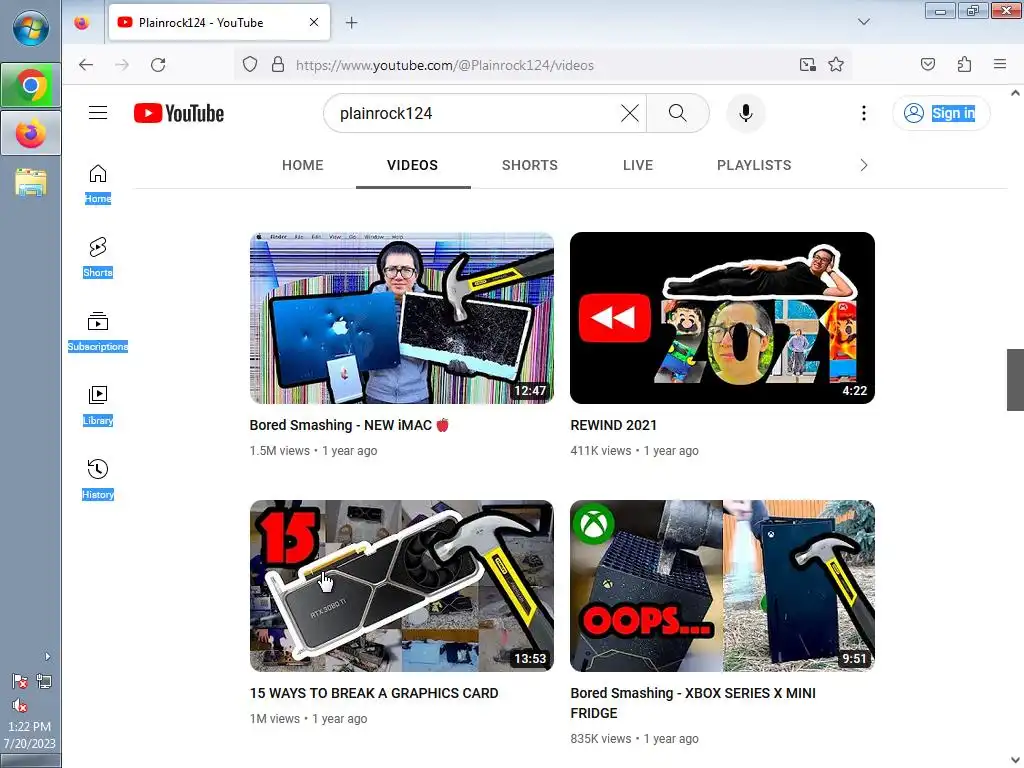
Task: Click the scrollbar down arrow
Action: coord(1015,760)
